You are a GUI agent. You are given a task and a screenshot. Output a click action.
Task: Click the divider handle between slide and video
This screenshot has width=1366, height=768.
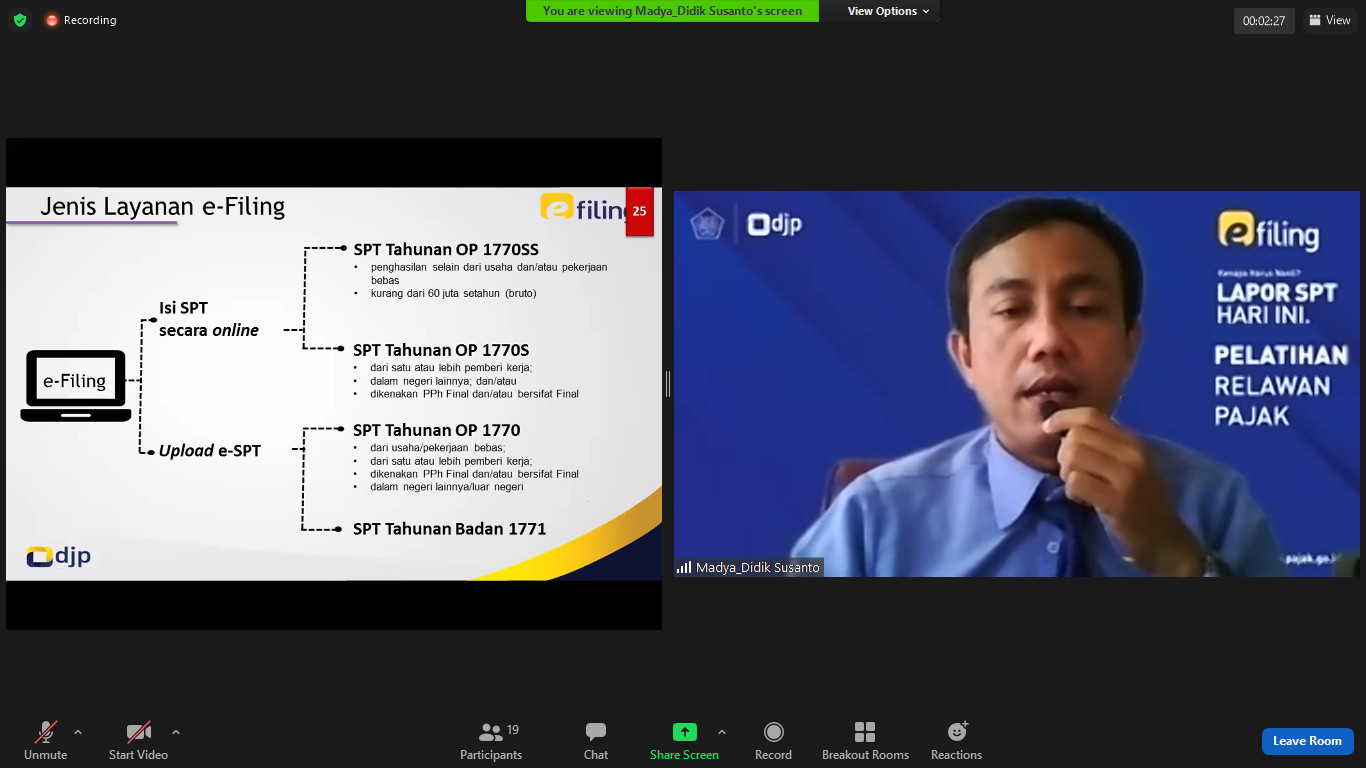(x=668, y=383)
